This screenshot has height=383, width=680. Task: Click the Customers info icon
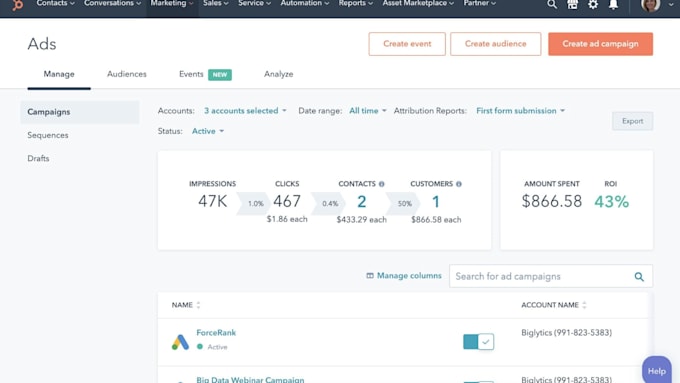pyautogui.click(x=459, y=184)
